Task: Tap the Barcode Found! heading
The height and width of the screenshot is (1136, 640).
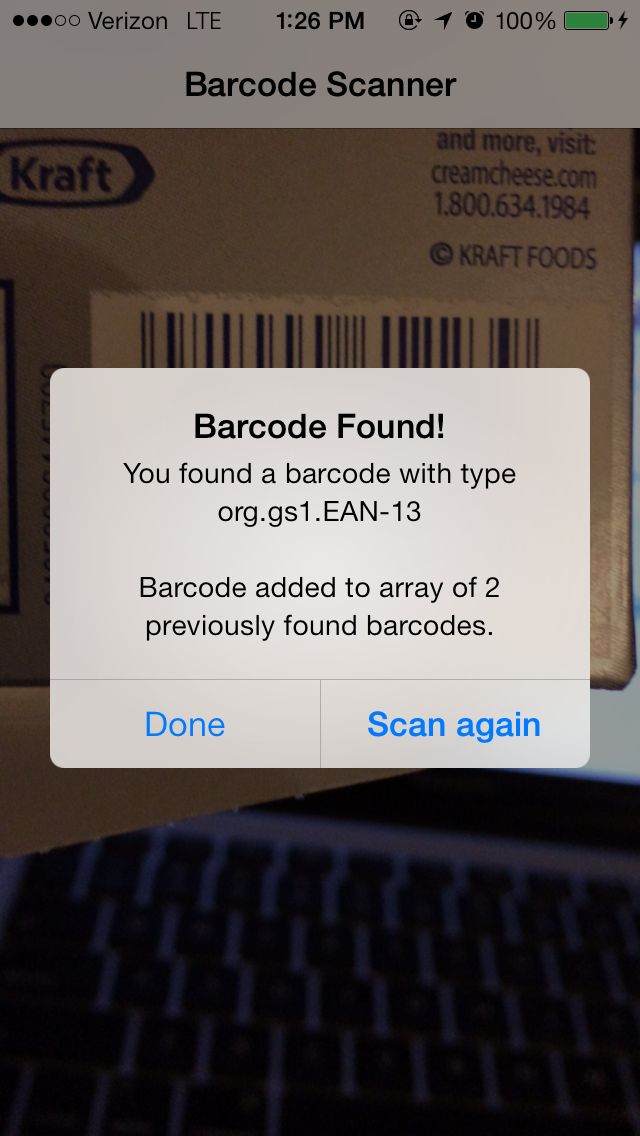Action: click(320, 427)
